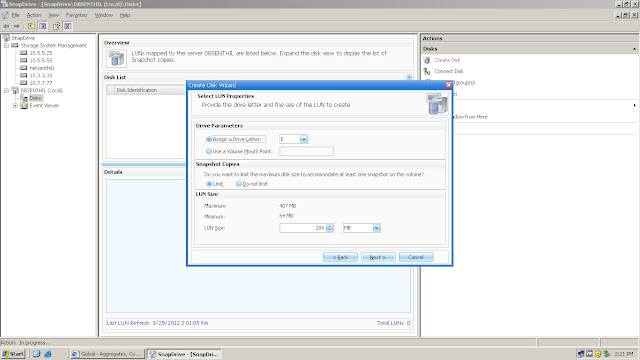Select Use a Volume Mount Point radio button
Image resolution: width=640 pixels, height=360 pixels.
pos(209,151)
